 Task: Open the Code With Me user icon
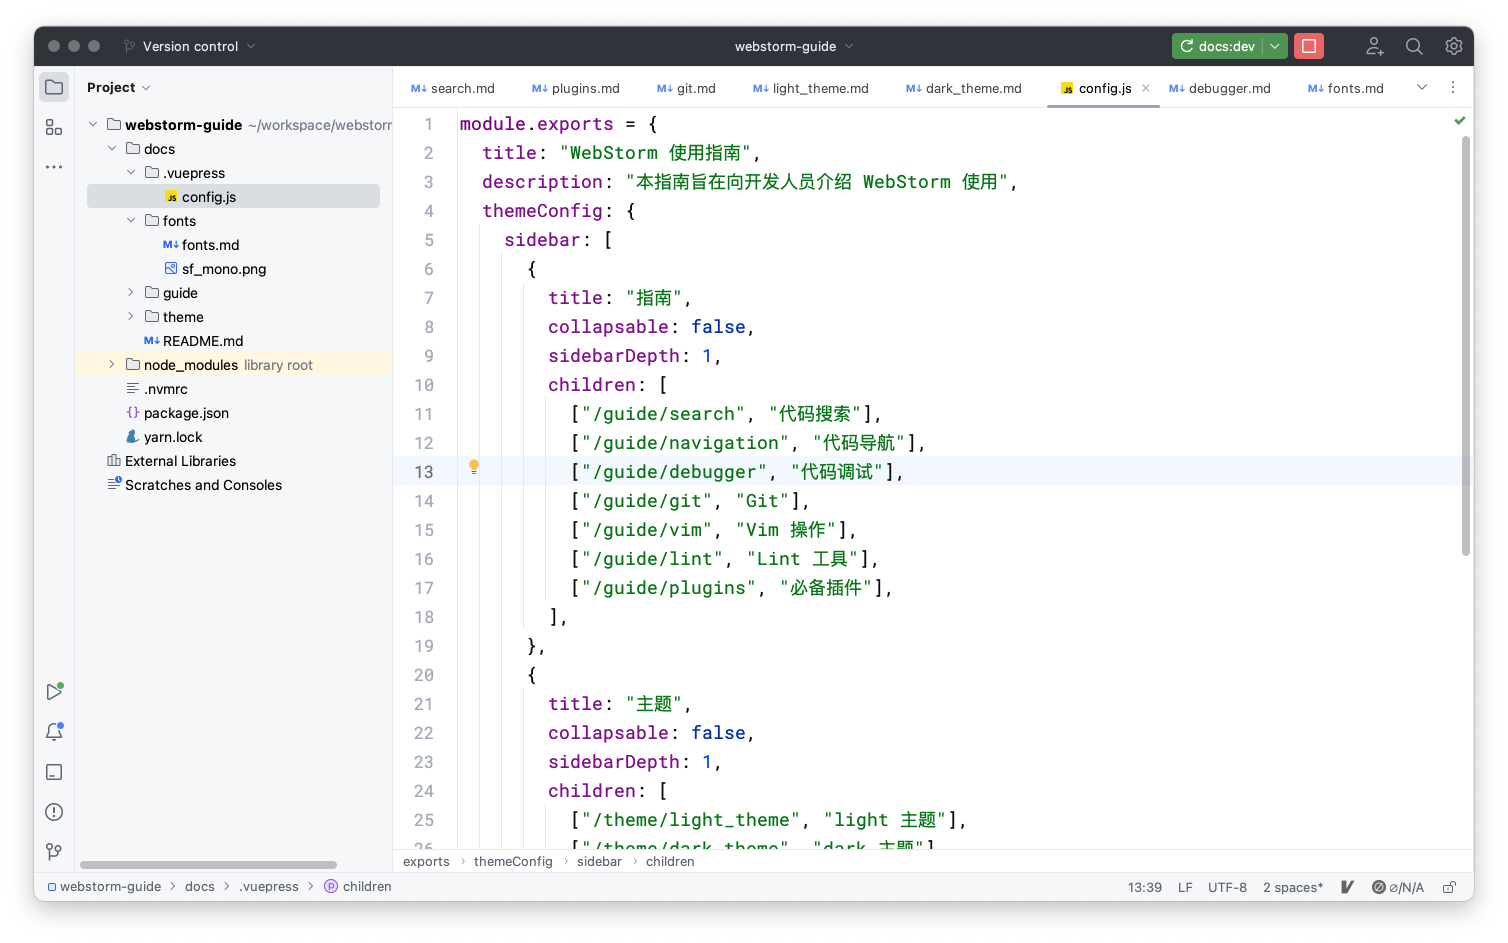click(1375, 46)
